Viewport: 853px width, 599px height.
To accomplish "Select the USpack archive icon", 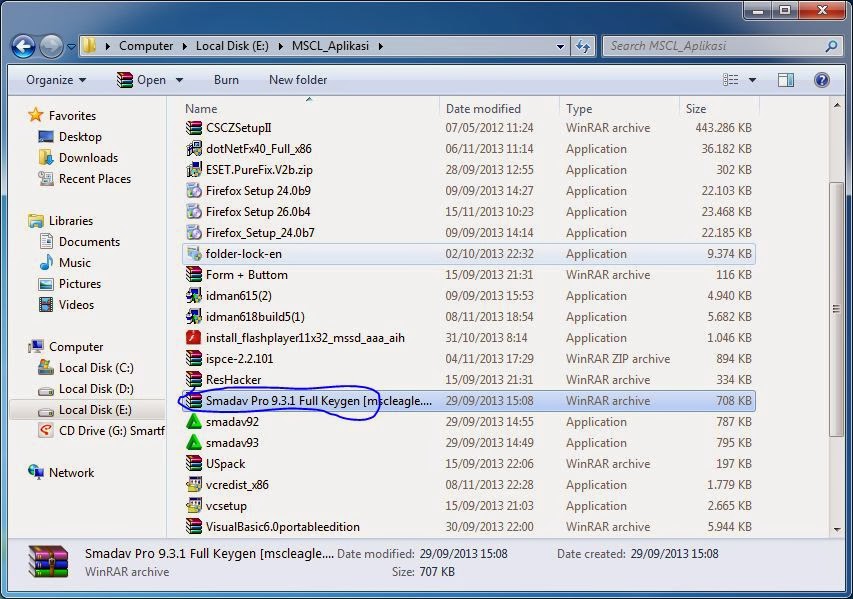I will click(x=194, y=464).
